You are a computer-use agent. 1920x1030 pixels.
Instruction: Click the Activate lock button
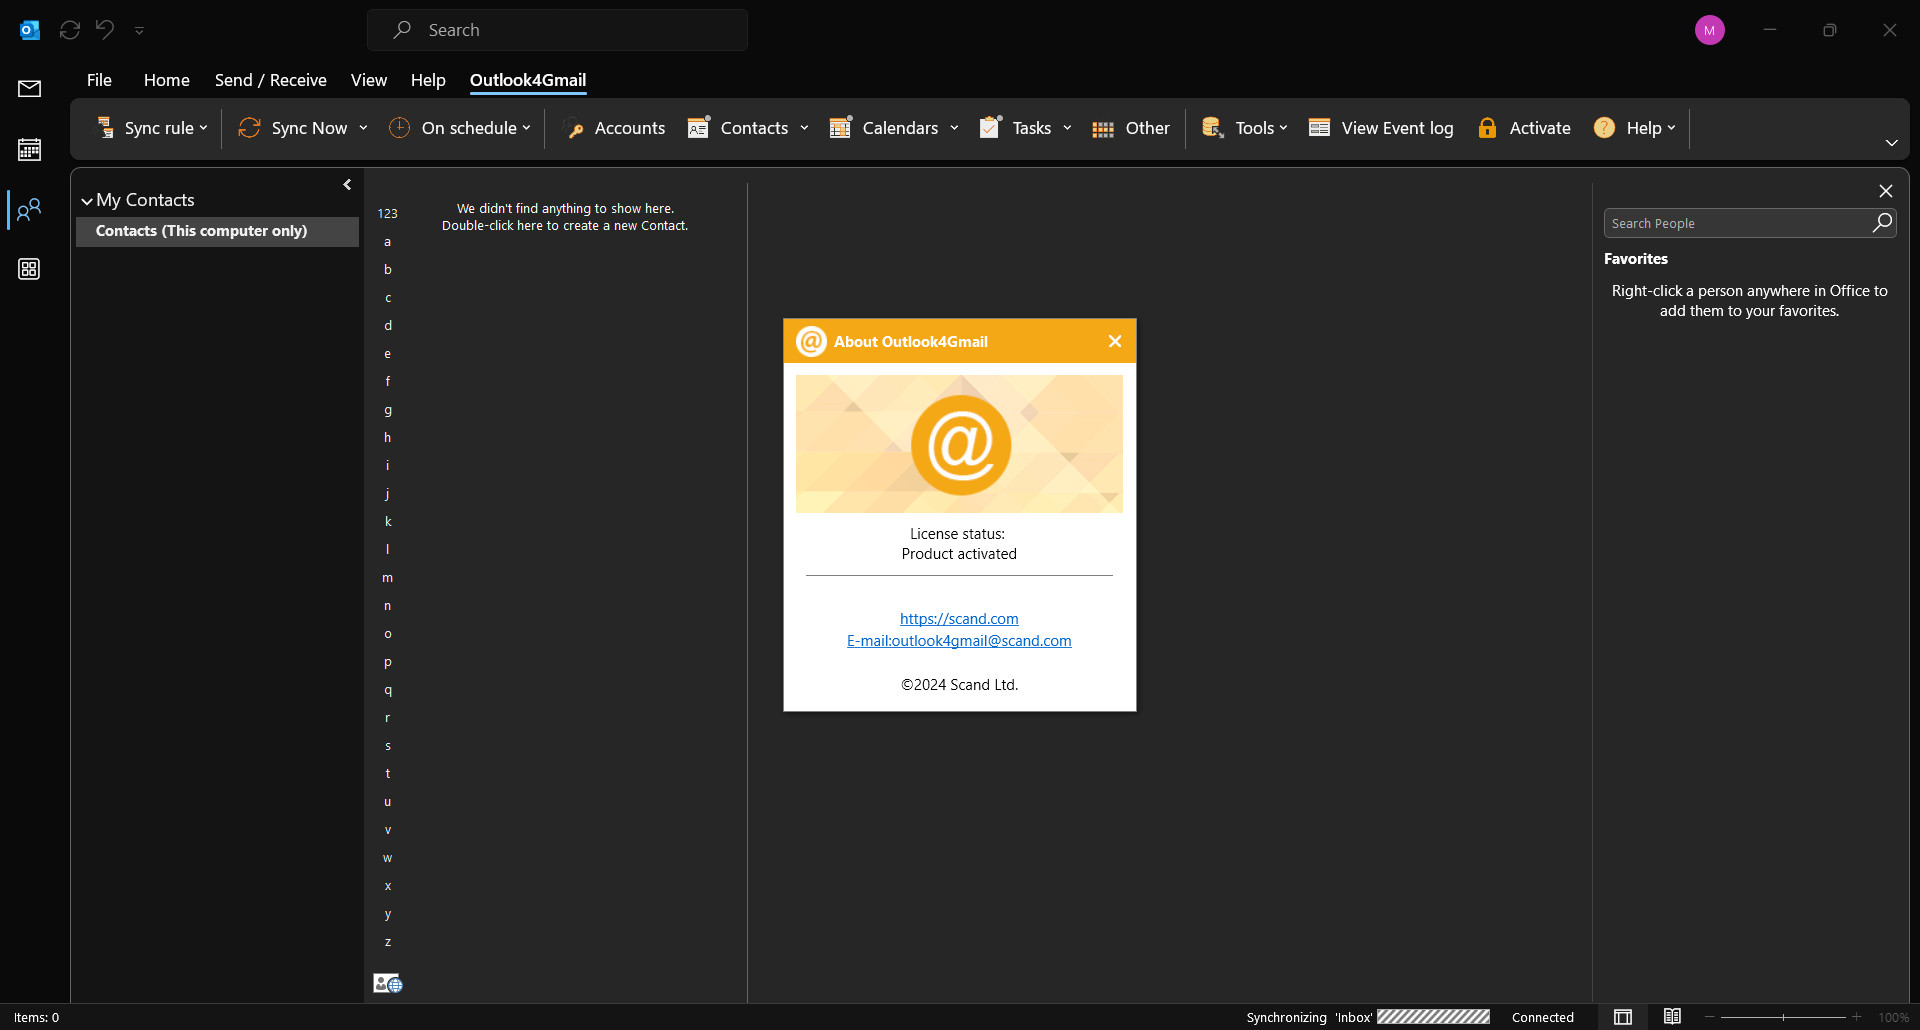point(1524,128)
